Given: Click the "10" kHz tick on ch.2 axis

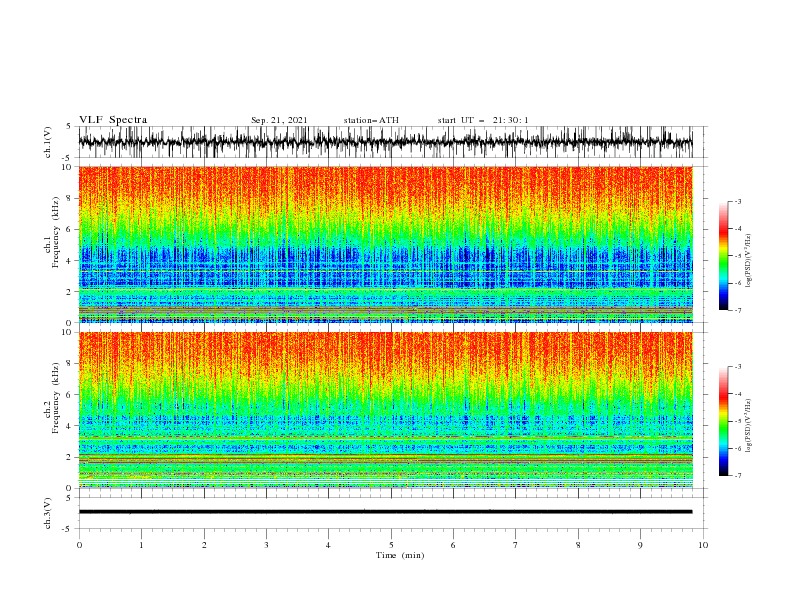Looking at the screenshot, I should 67,332.
